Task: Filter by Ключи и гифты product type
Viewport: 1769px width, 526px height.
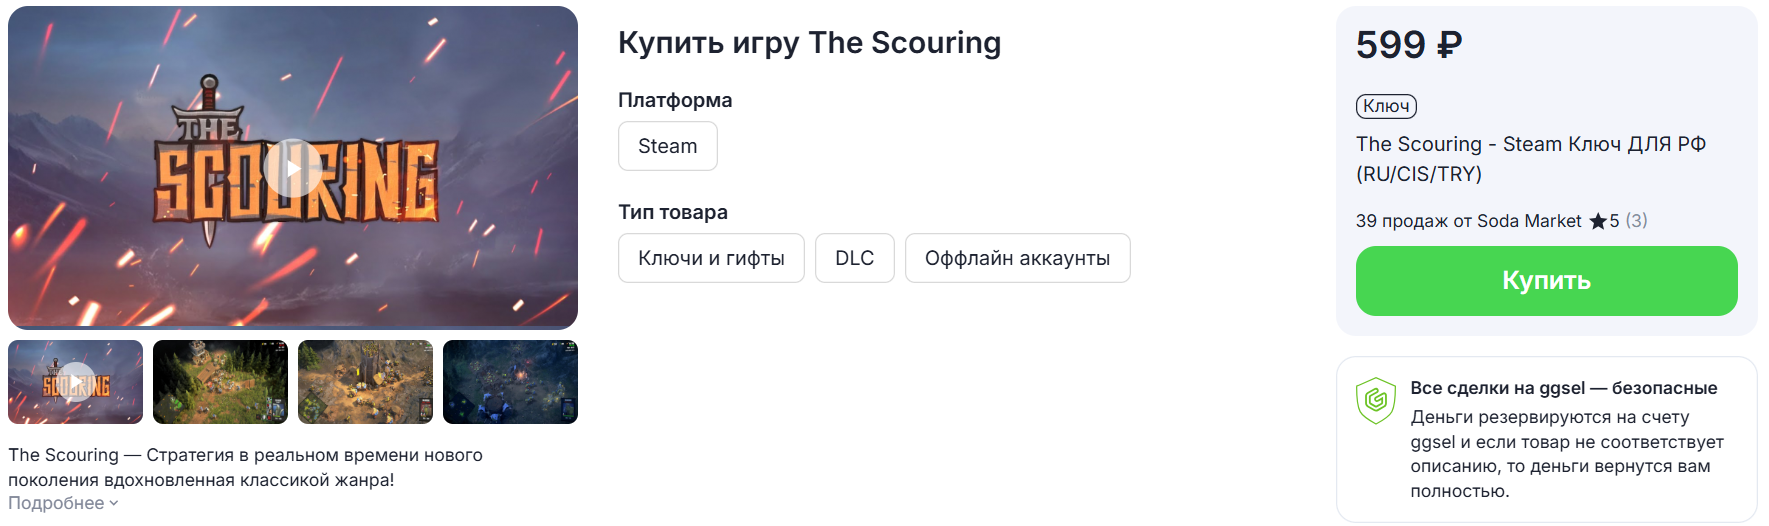Action: [711, 258]
